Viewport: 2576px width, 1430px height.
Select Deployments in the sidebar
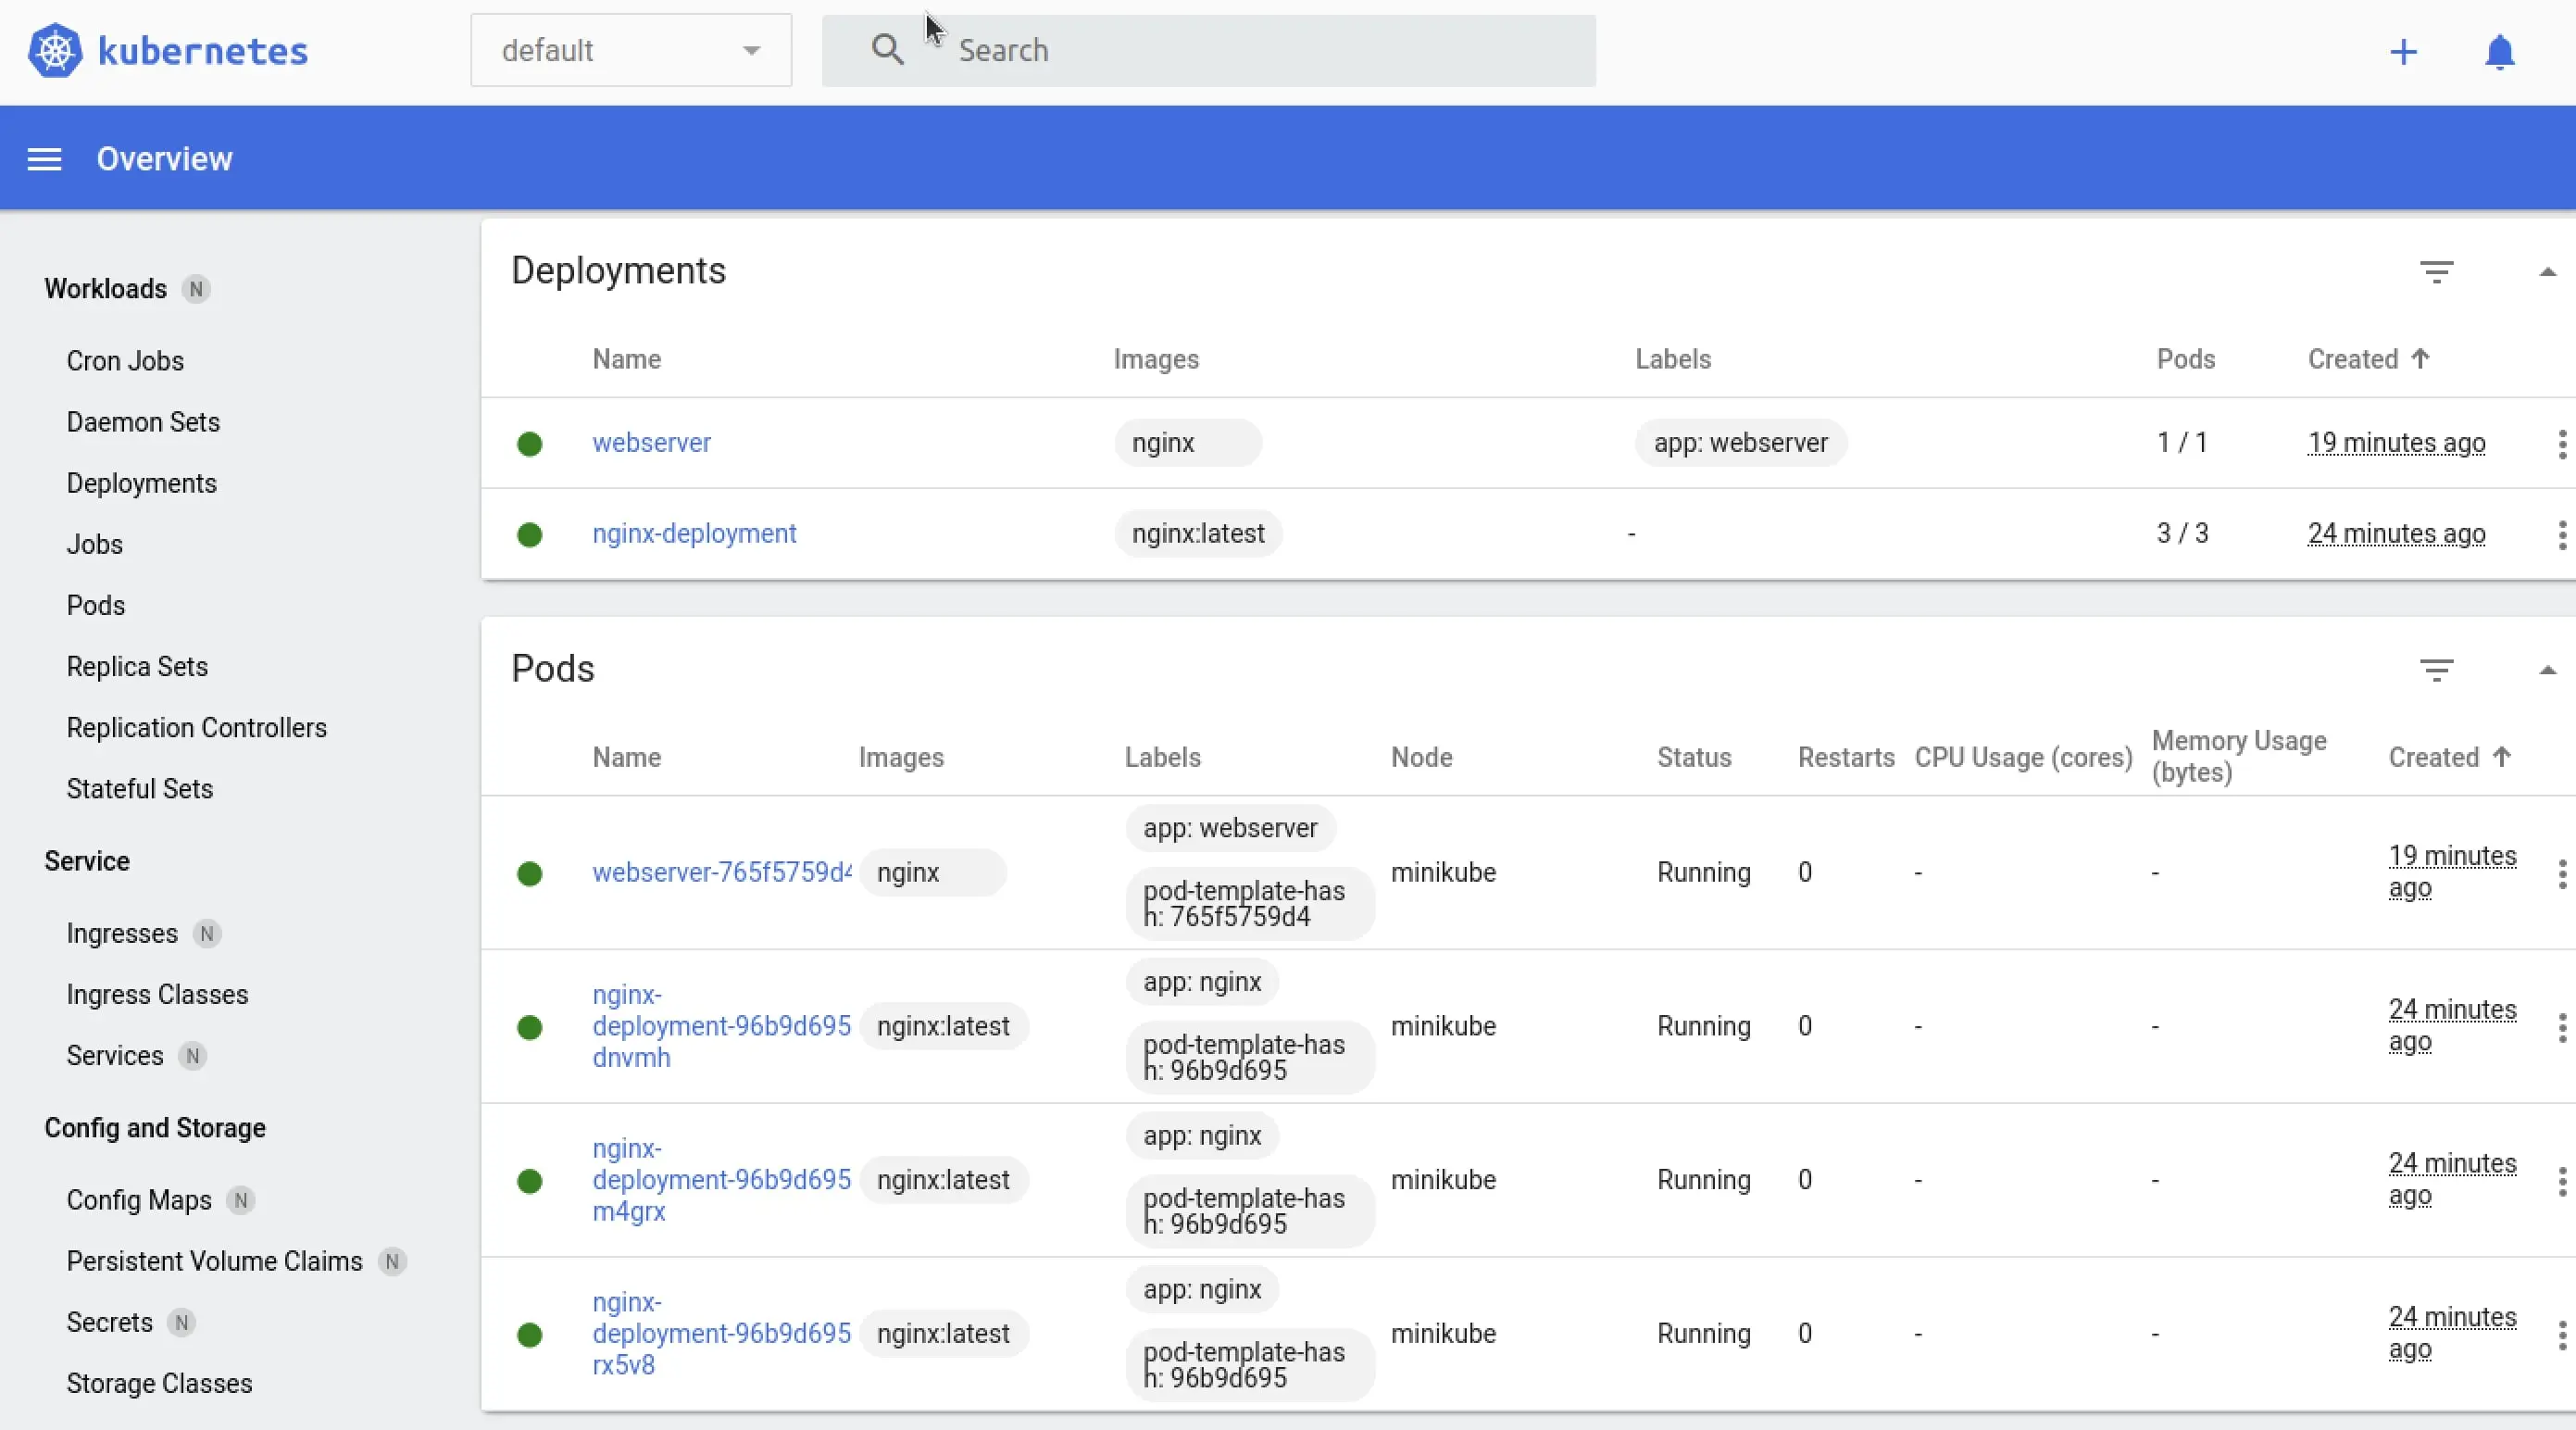pos(142,483)
